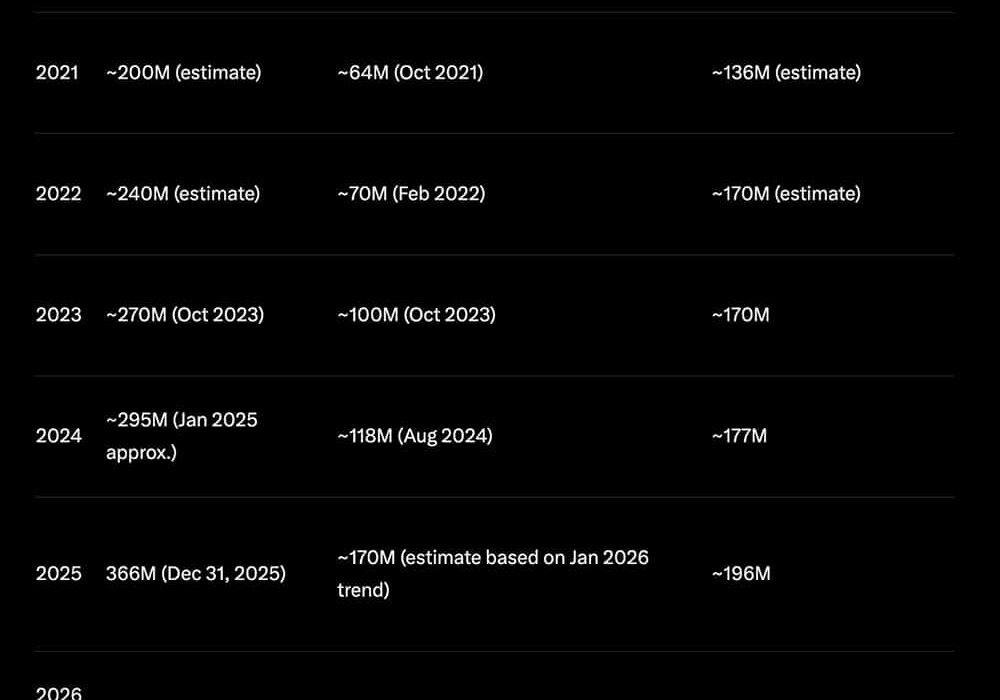This screenshot has height=700, width=1000.
Task: Select the ~196M cell
Action: coord(741,574)
